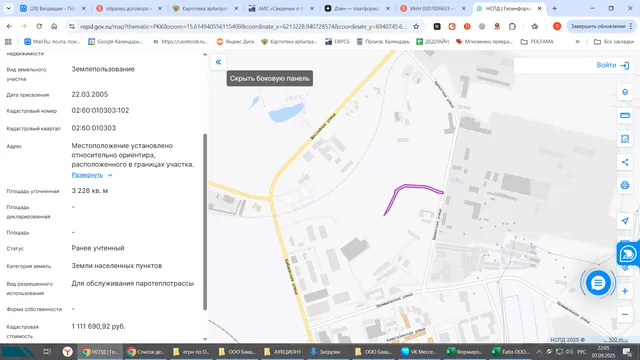Print the map
This screenshot has width=640, height=360.
pos(624,185)
